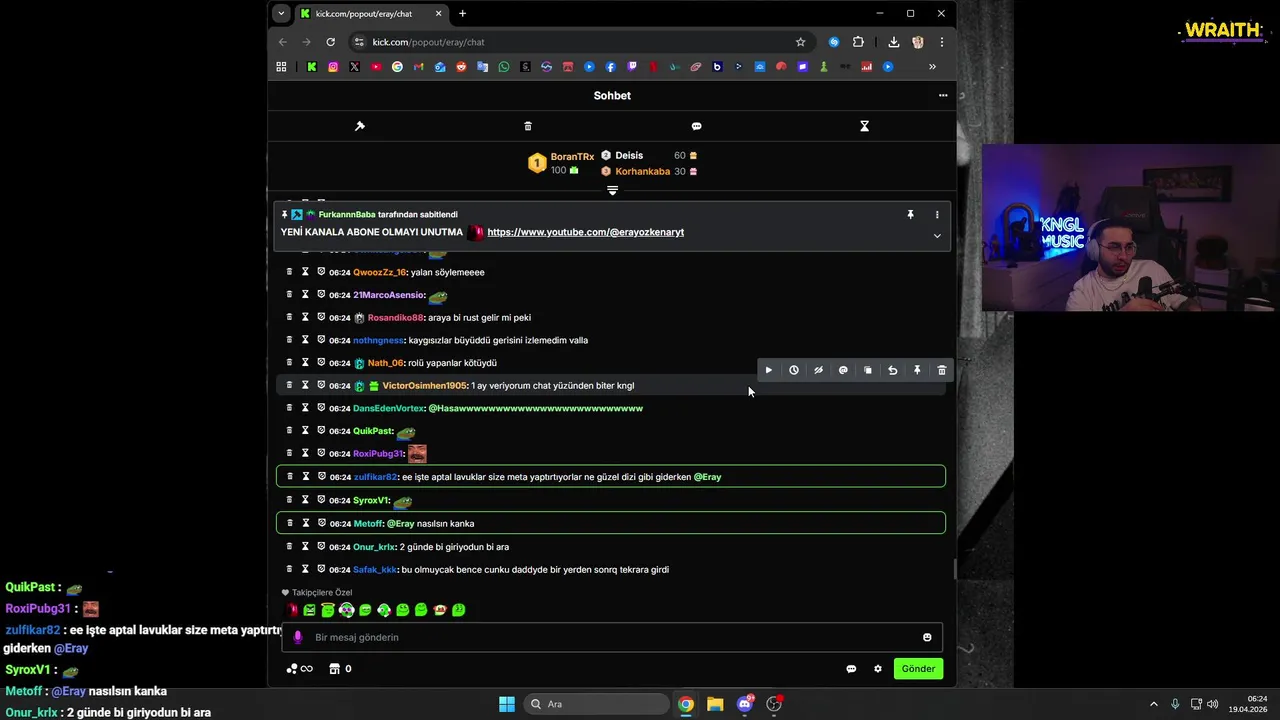Open chat settings gear icon
This screenshot has height=720, width=1280.
click(878, 669)
